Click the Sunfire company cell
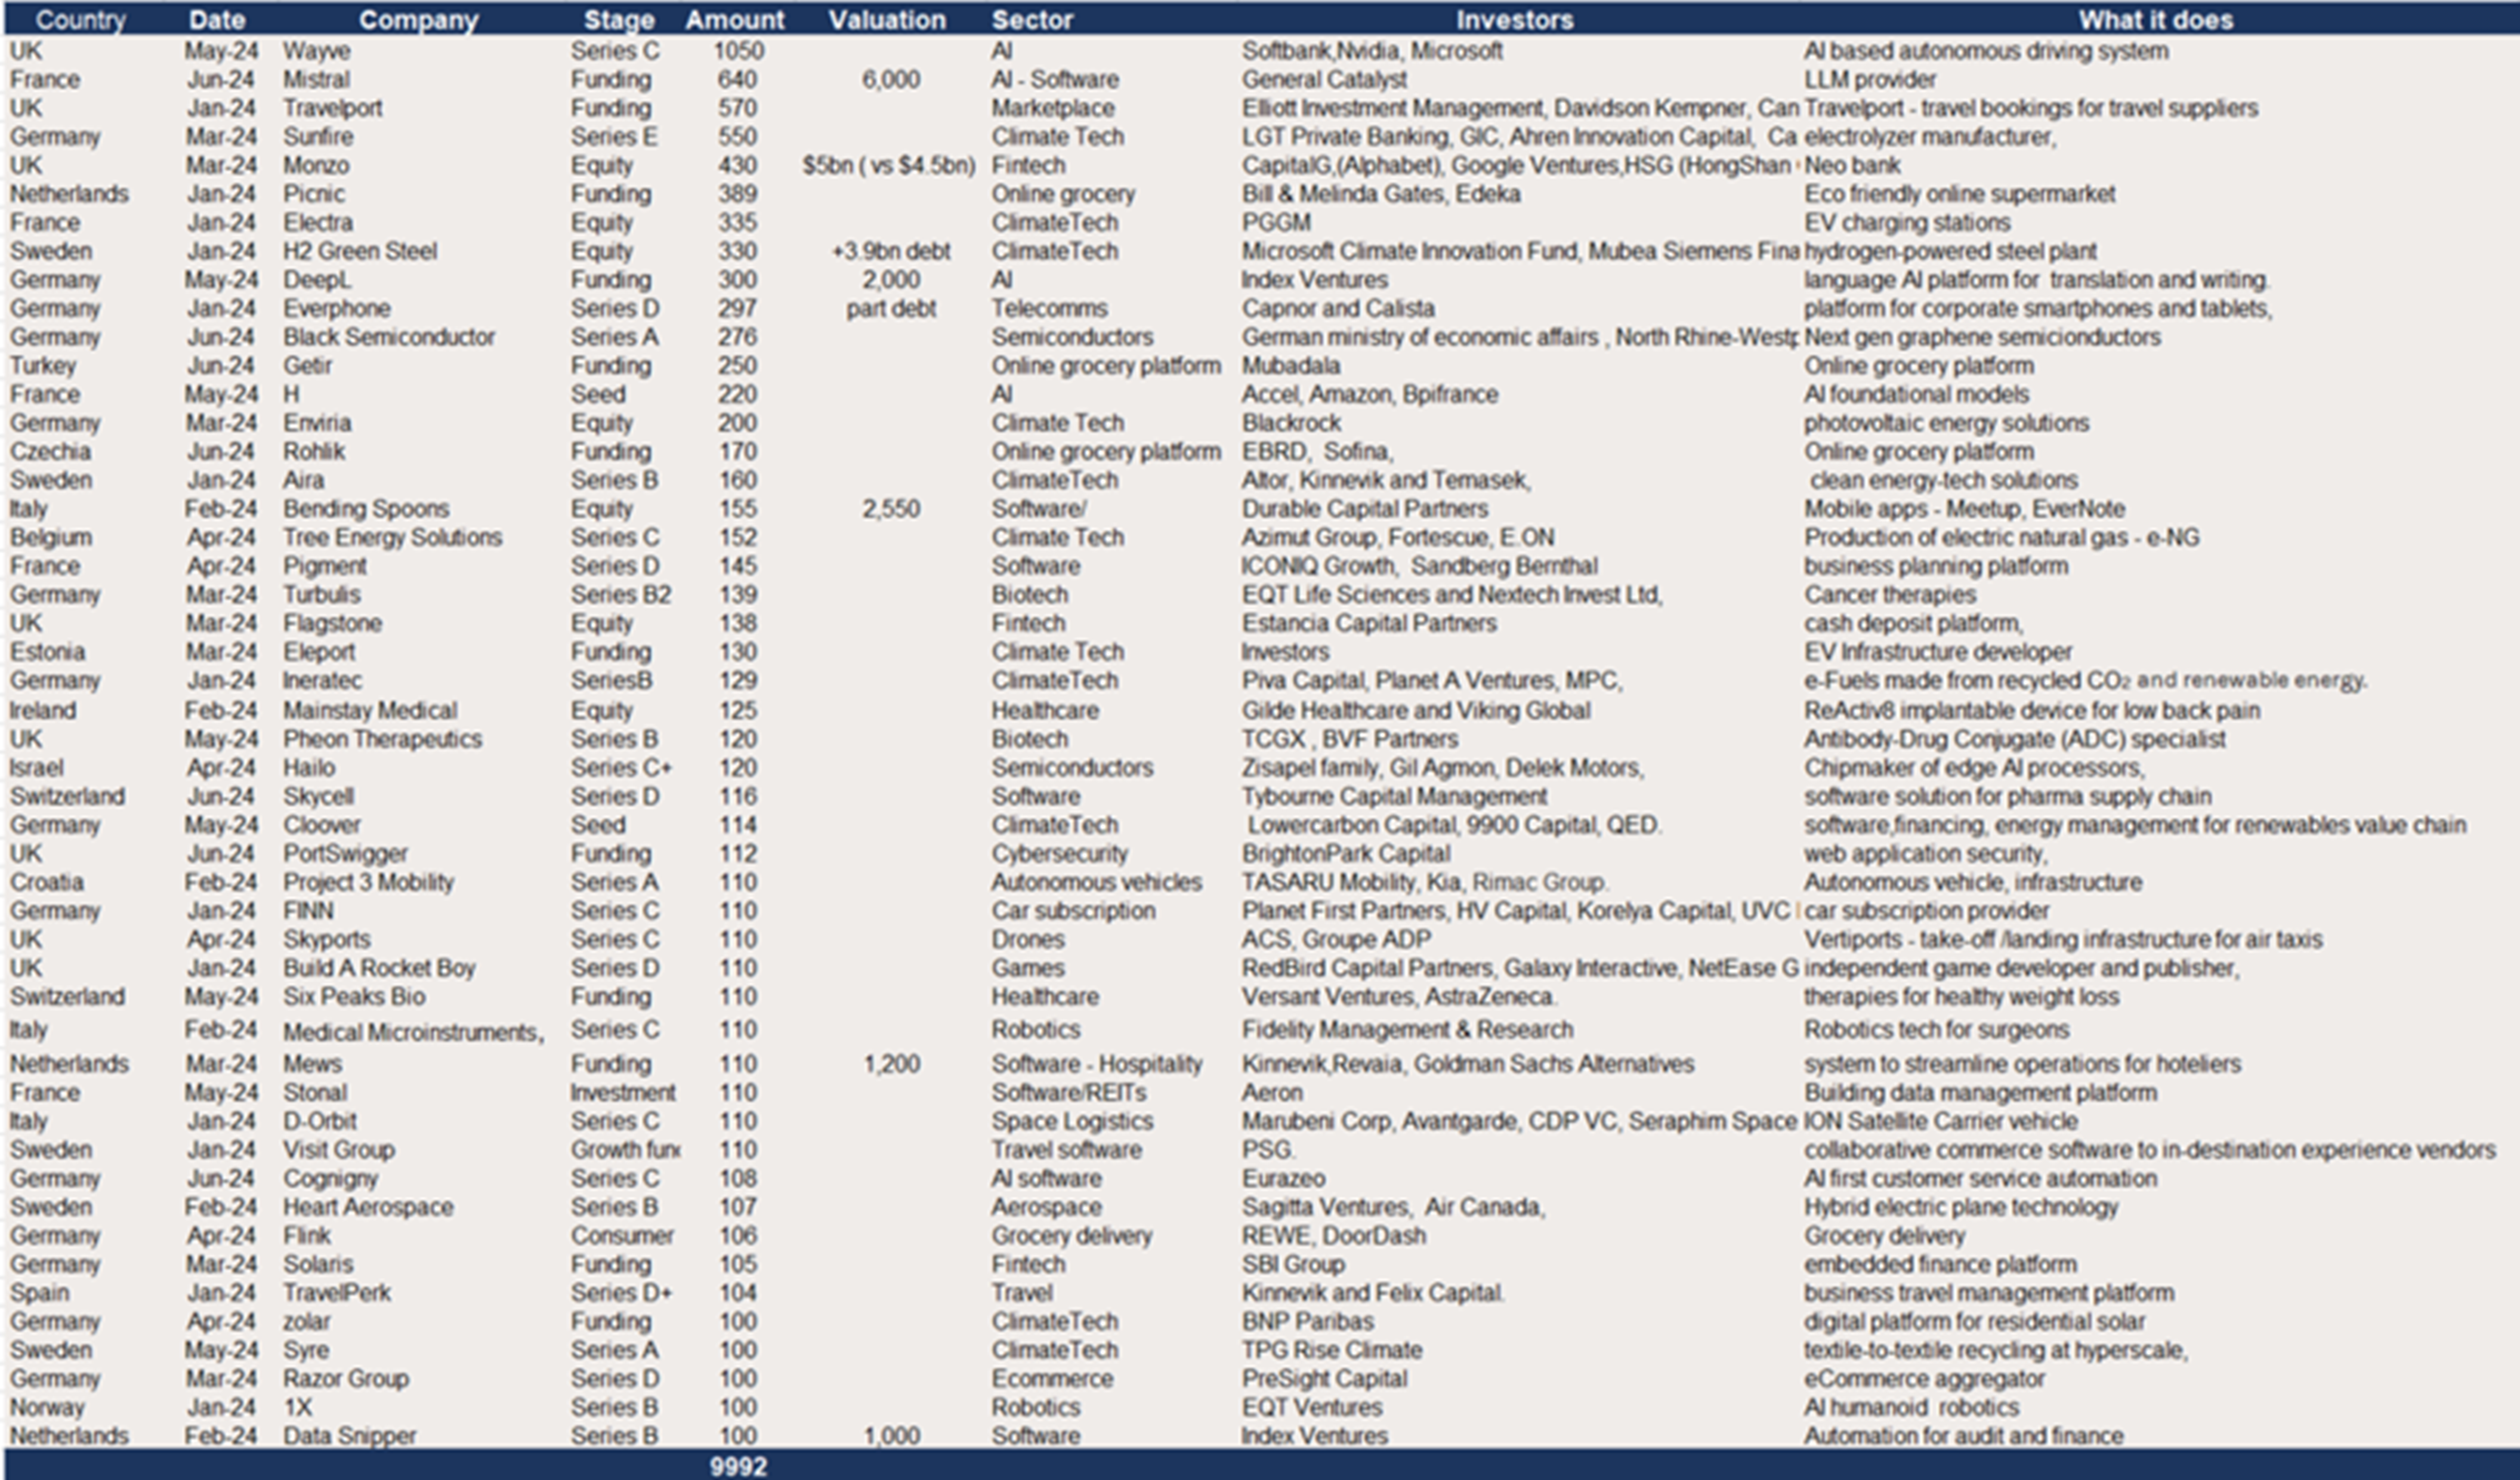2520x1480 pixels. point(318,136)
